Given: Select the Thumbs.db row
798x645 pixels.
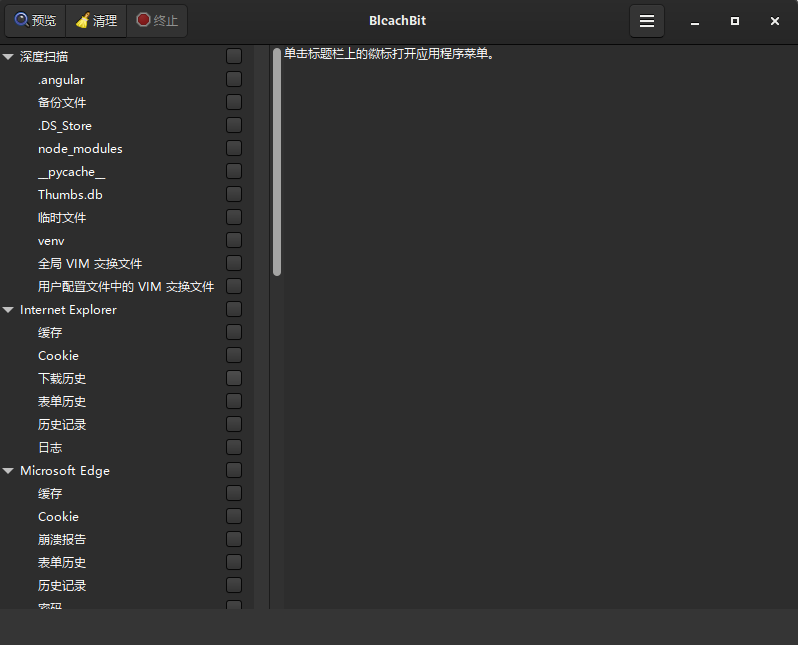Looking at the screenshot, I should click(127, 194).
